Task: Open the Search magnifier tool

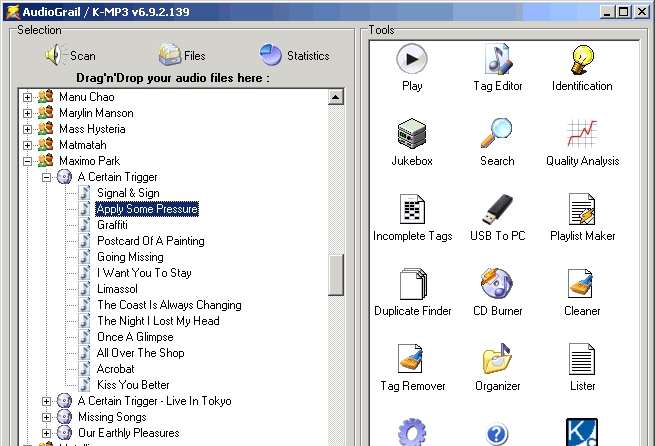Action: tap(497, 142)
